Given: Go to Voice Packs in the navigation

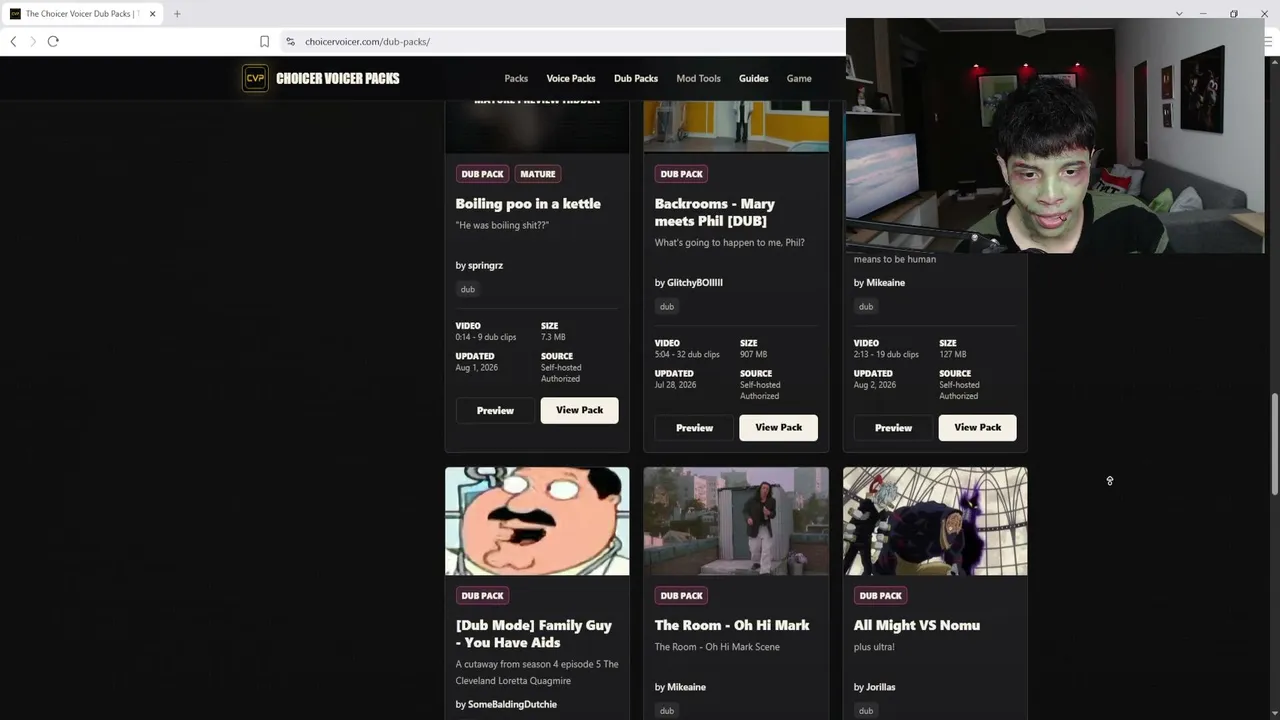Looking at the screenshot, I should 571,78.
